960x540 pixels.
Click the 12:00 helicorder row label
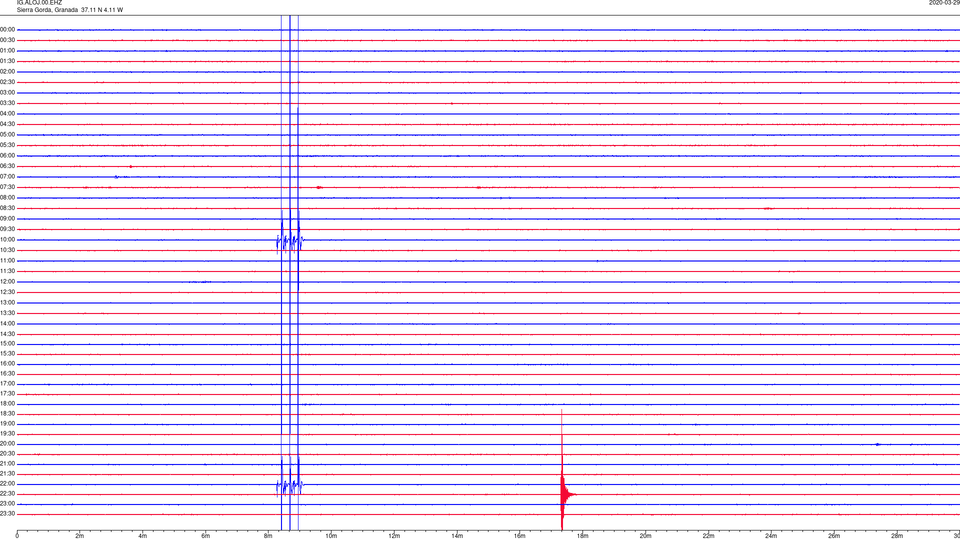[8, 282]
